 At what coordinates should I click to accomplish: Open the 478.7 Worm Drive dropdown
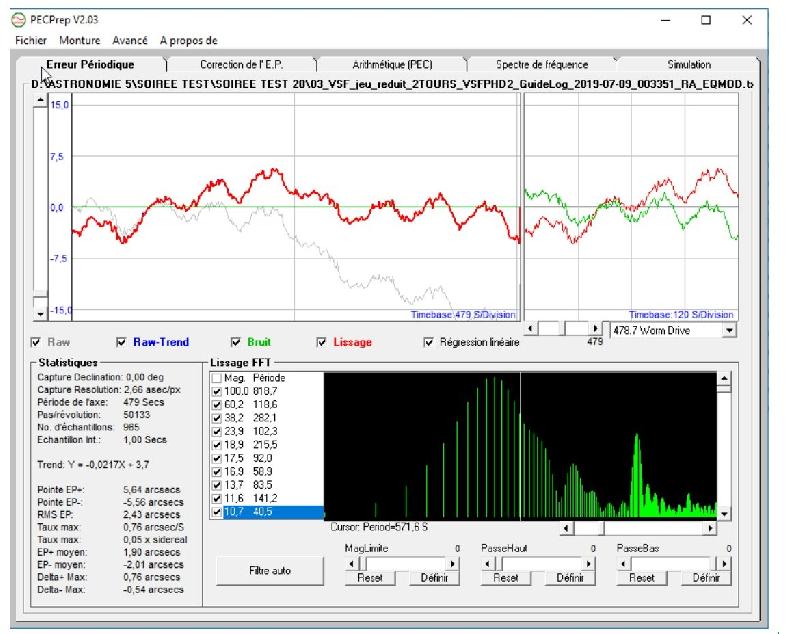click(x=730, y=331)
